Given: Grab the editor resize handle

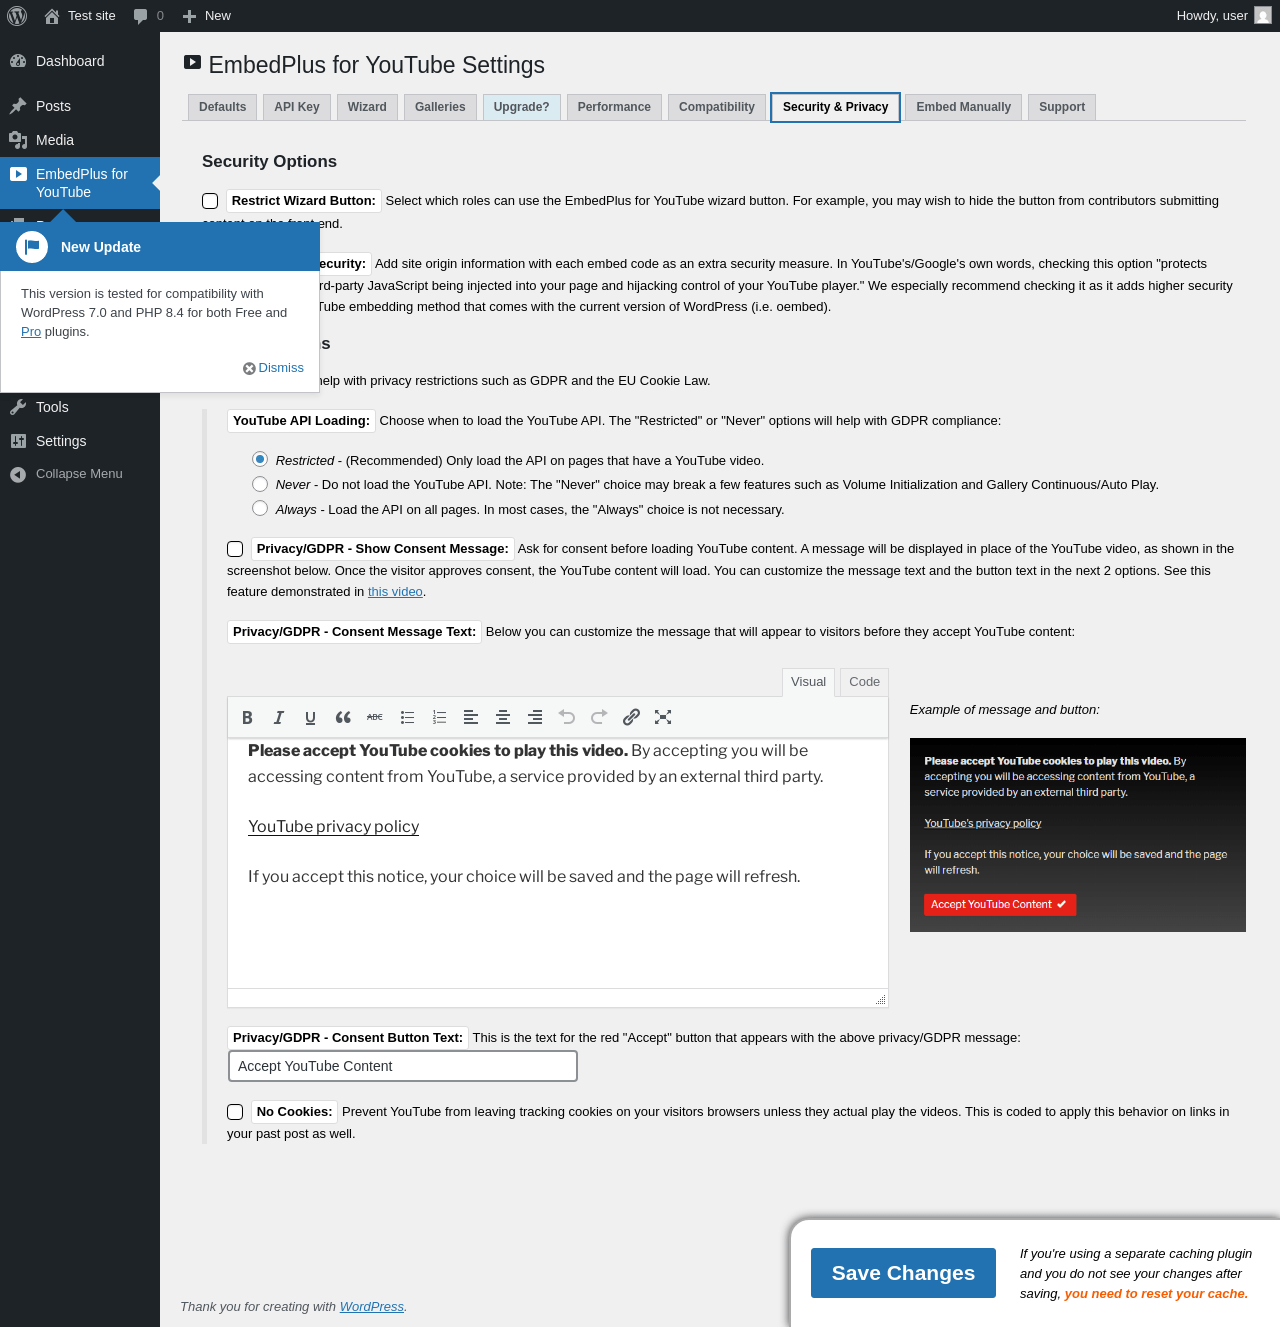Looking at the screenshot, I should [x=880, y=999].
